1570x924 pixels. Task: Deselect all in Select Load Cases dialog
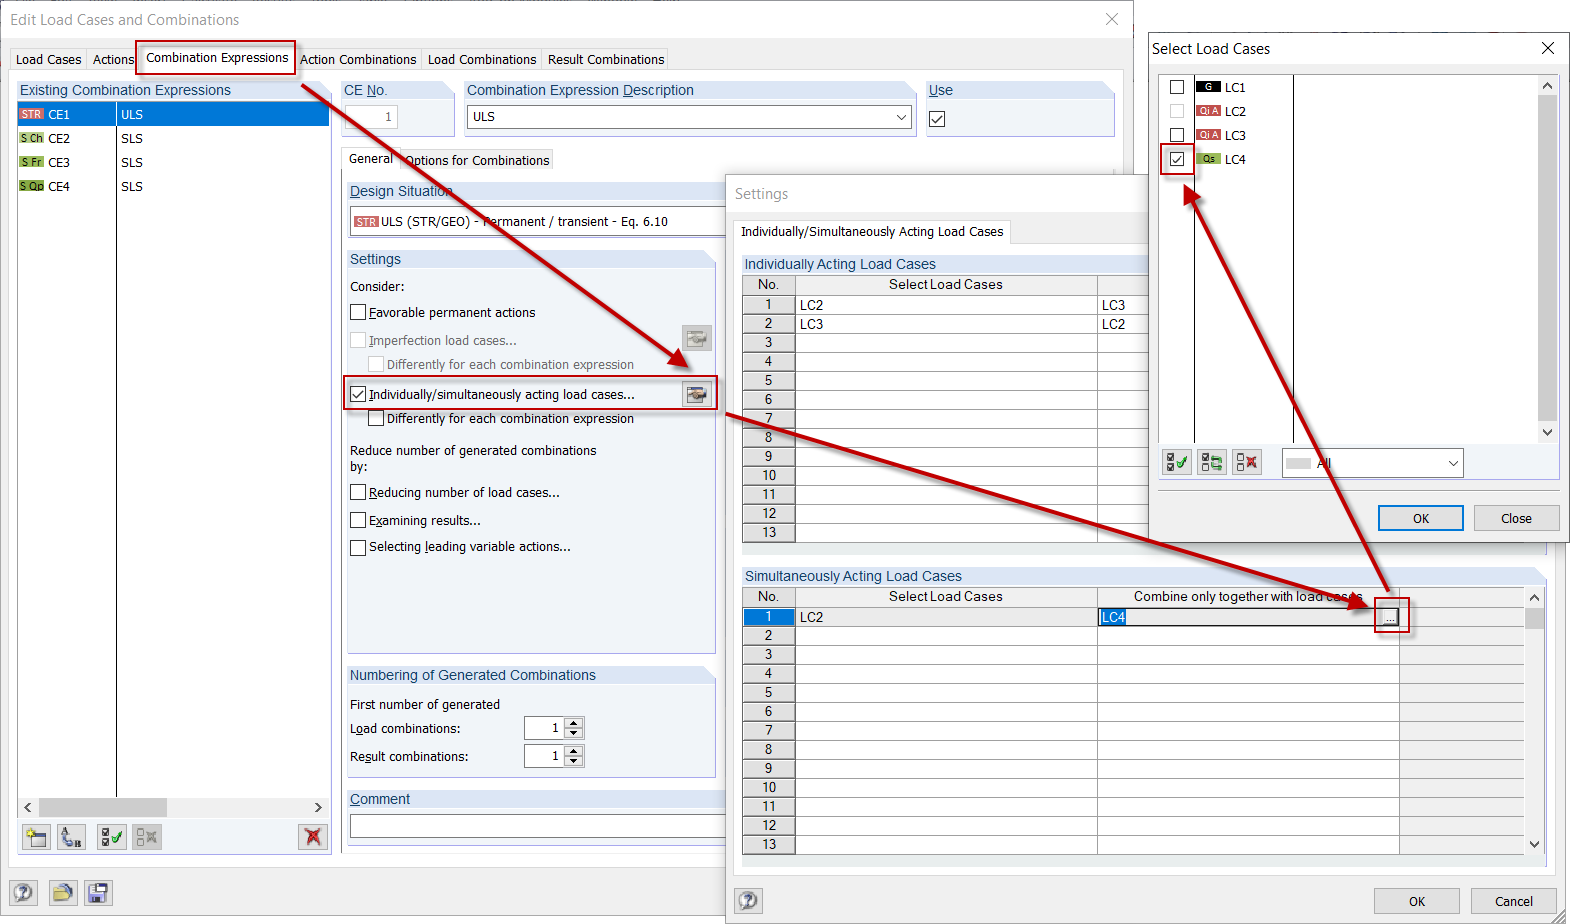[1247, 462]
